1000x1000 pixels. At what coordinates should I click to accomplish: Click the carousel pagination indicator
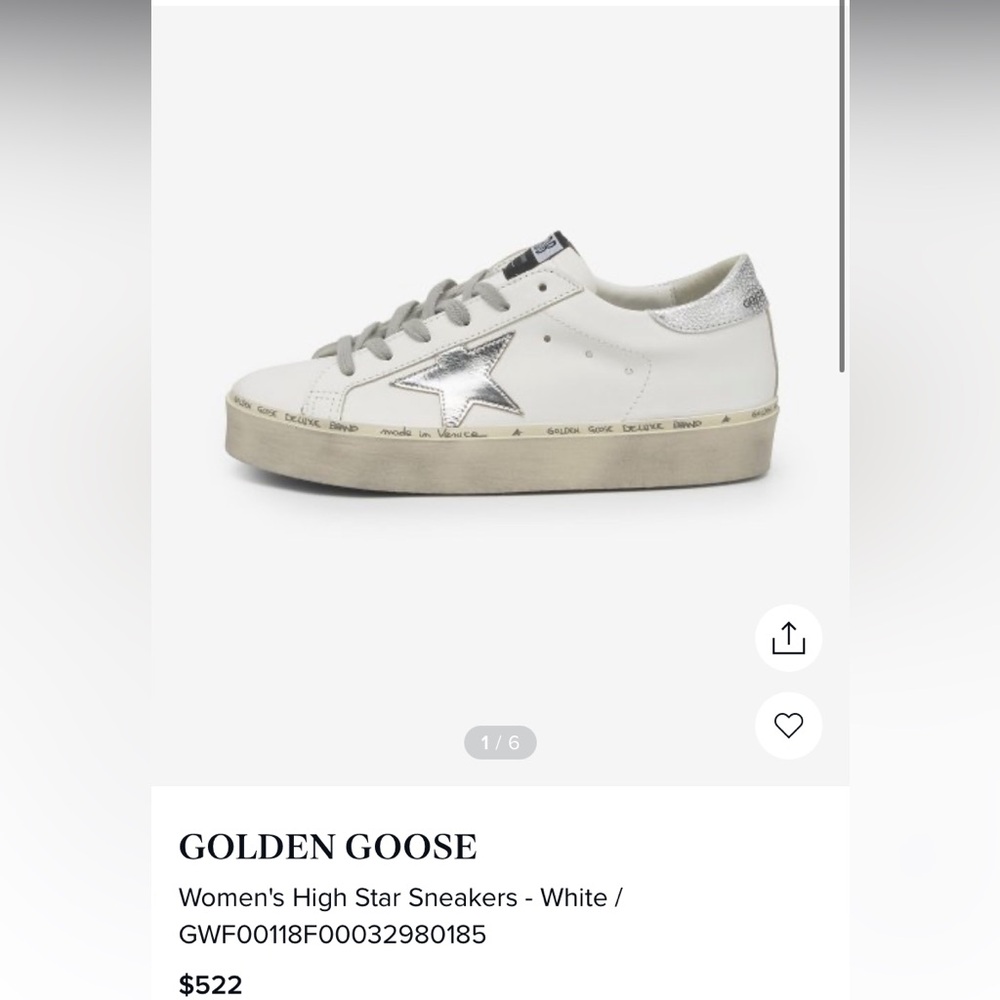click(500, 742)
